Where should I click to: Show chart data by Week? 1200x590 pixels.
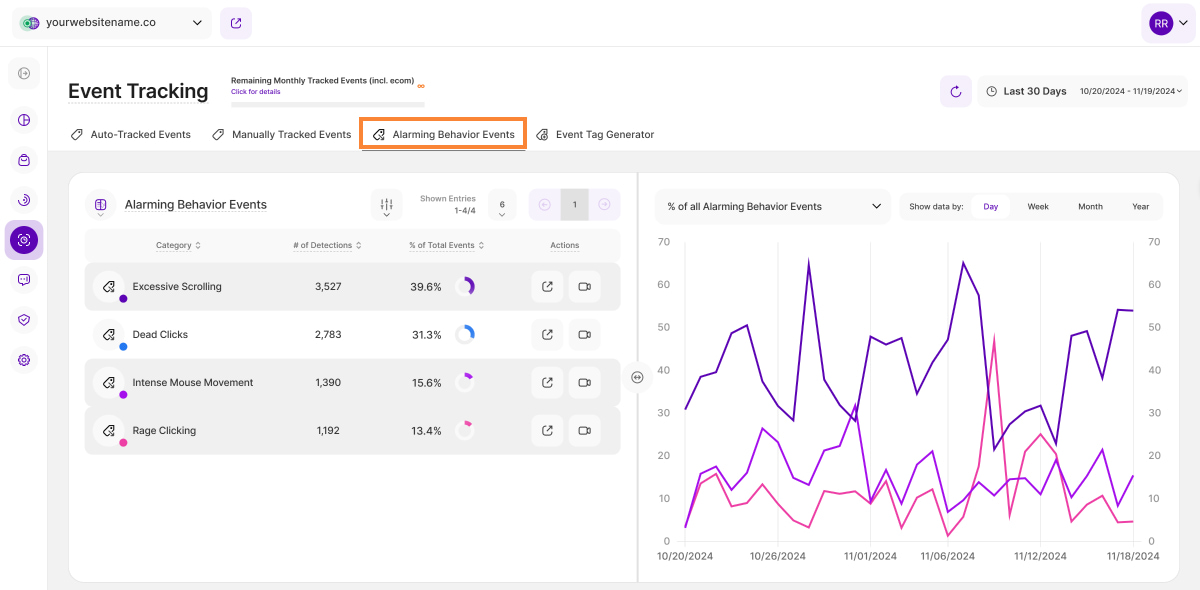1038,207
